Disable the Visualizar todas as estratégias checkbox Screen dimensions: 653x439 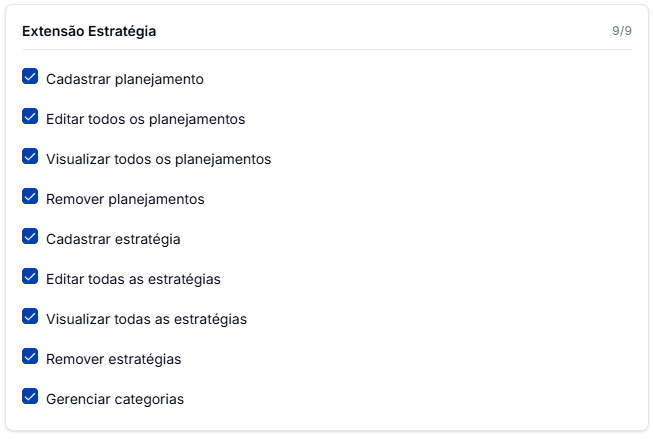[30, 317]
